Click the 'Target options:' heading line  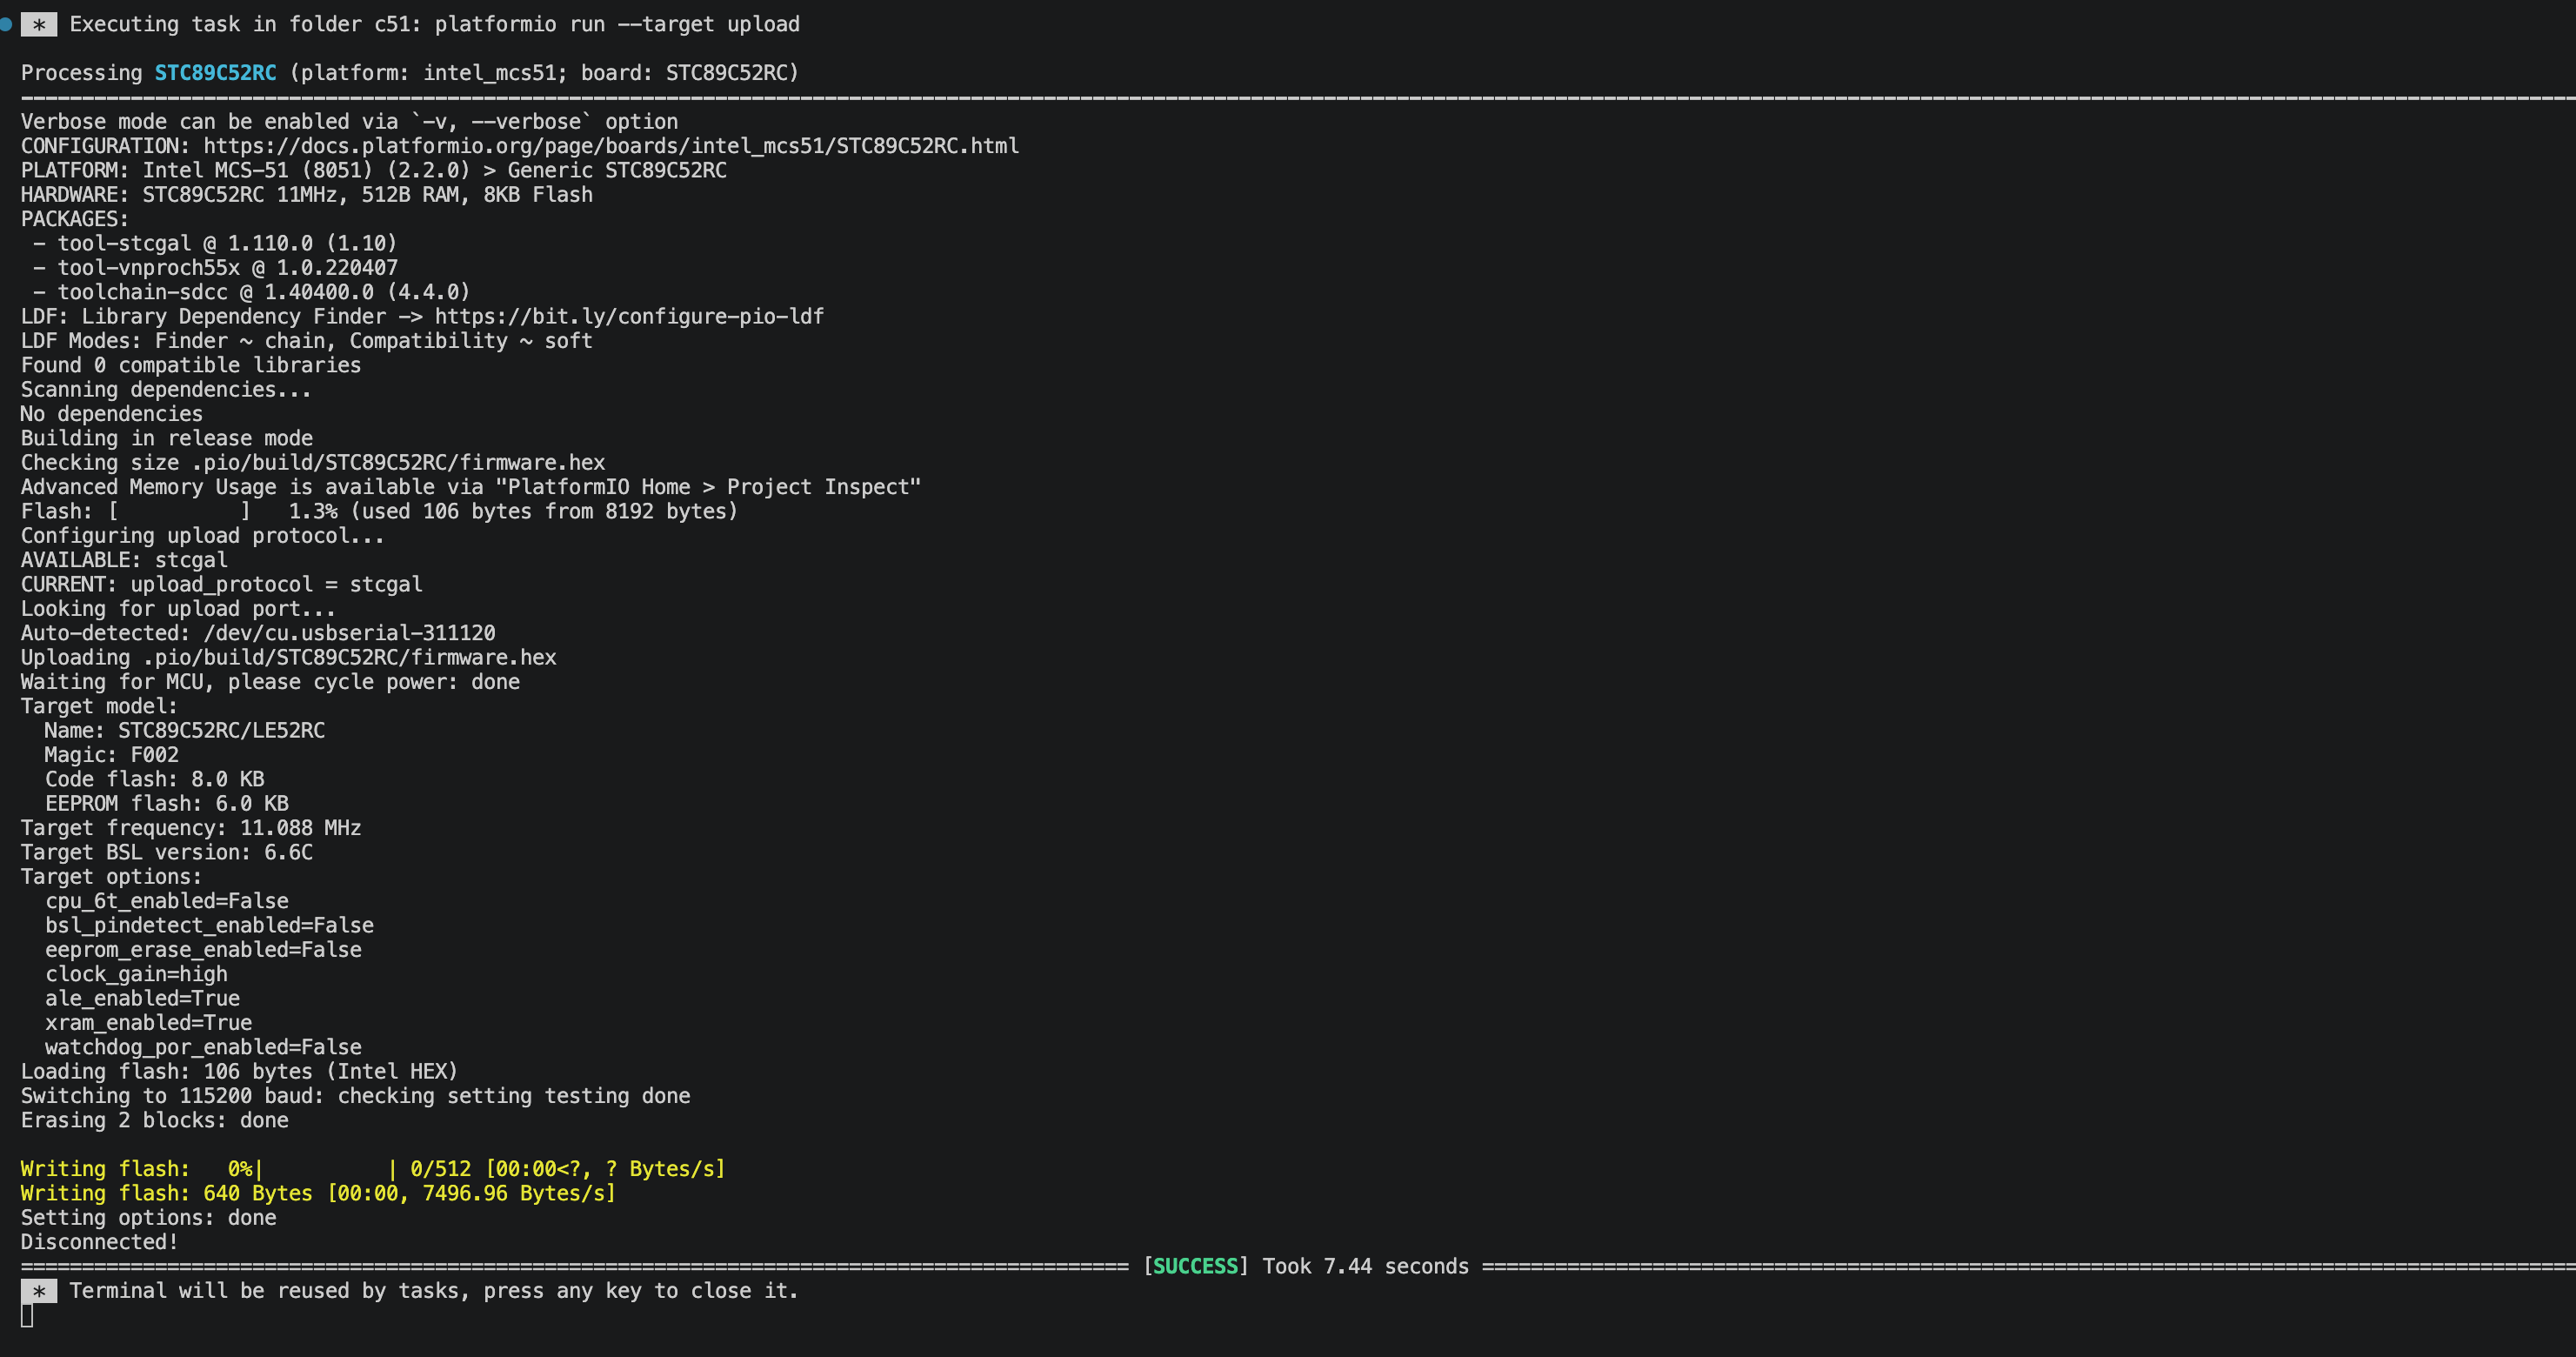coord(111,877)
